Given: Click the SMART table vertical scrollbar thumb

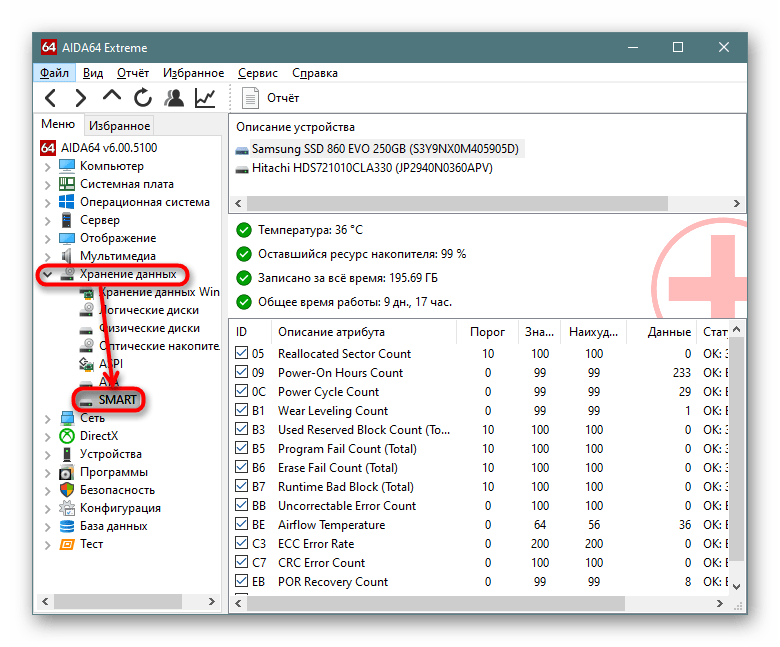Looking at the screenshot, I should tap(737, 448).
